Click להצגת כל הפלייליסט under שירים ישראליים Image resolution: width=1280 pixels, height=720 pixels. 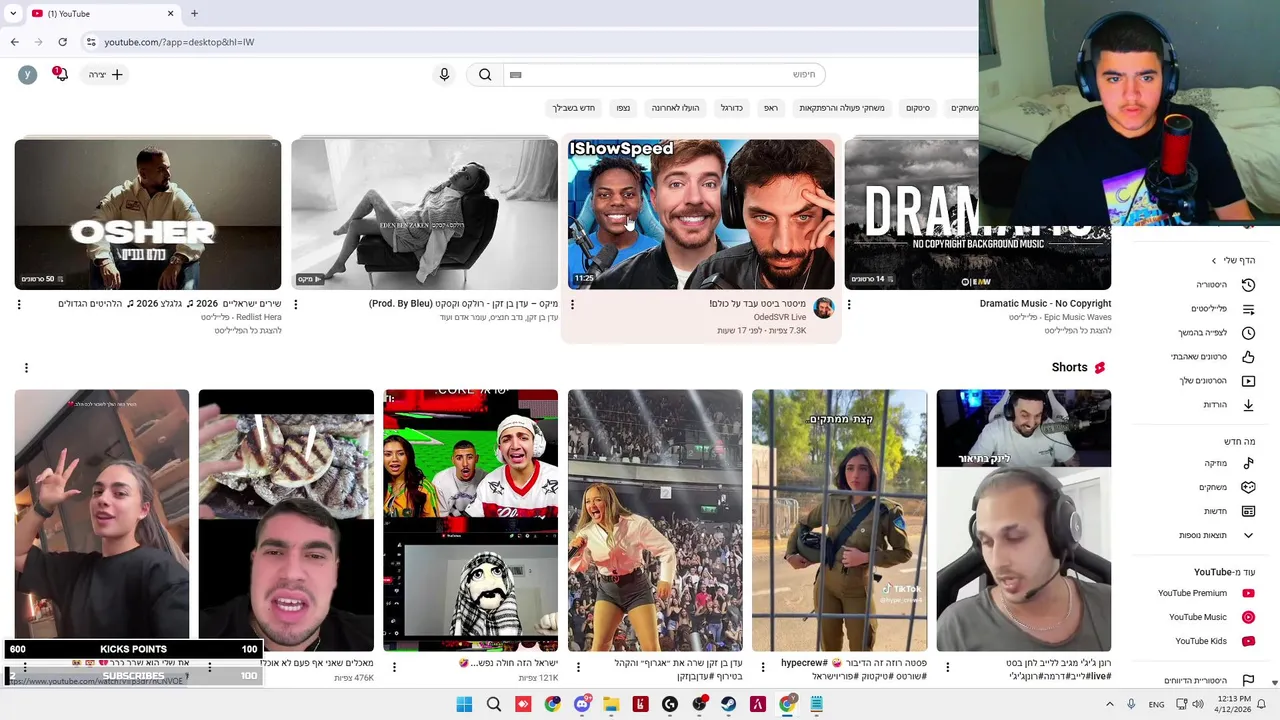(248, 330)
